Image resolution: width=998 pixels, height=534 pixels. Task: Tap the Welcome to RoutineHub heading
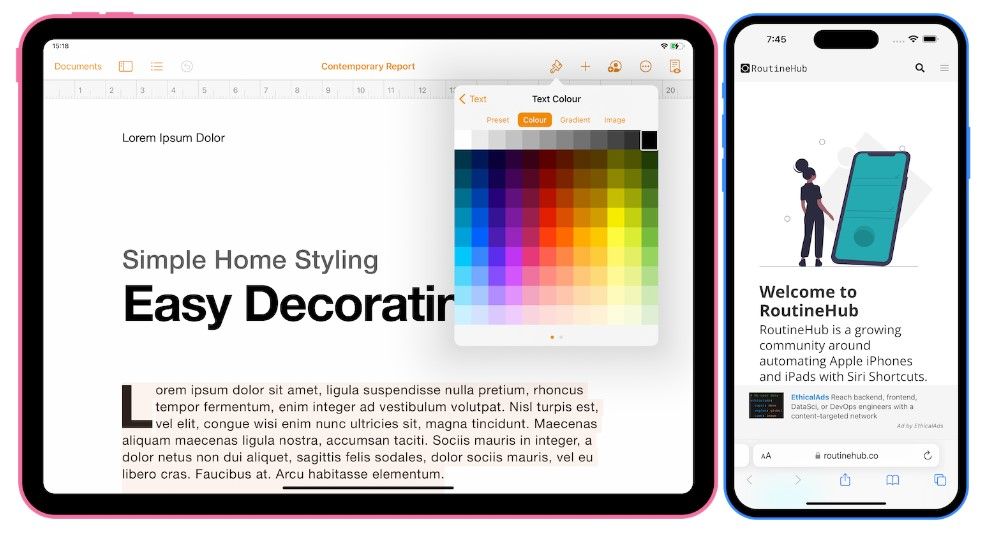809,301
